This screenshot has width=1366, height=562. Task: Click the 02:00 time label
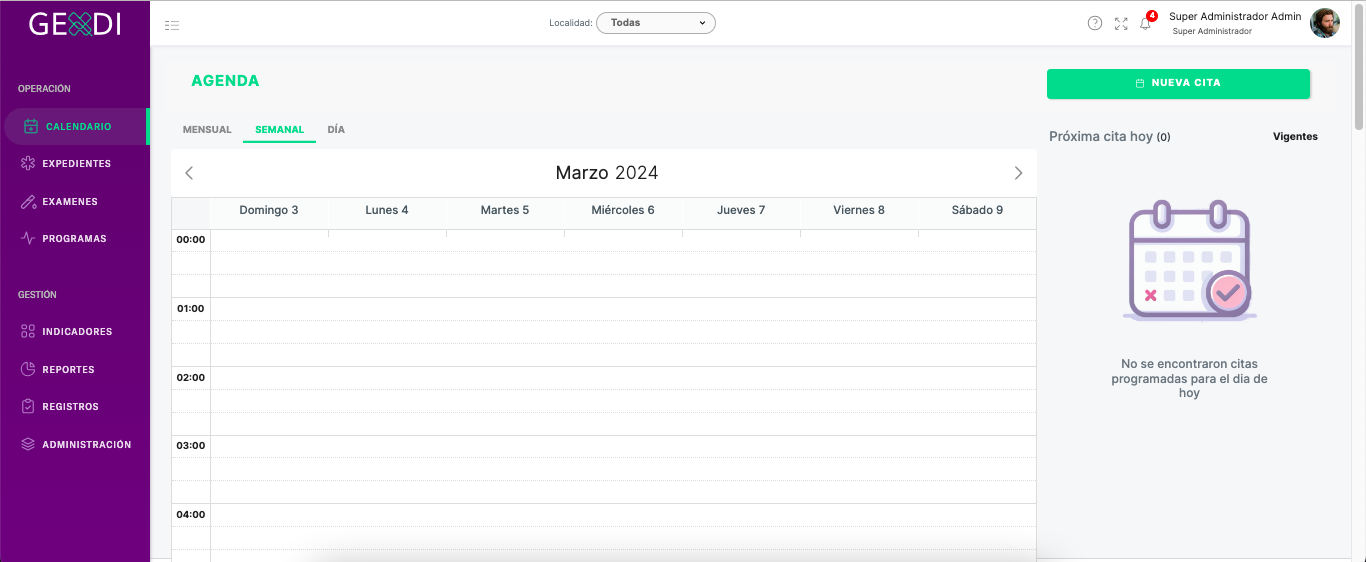point(191,378)
